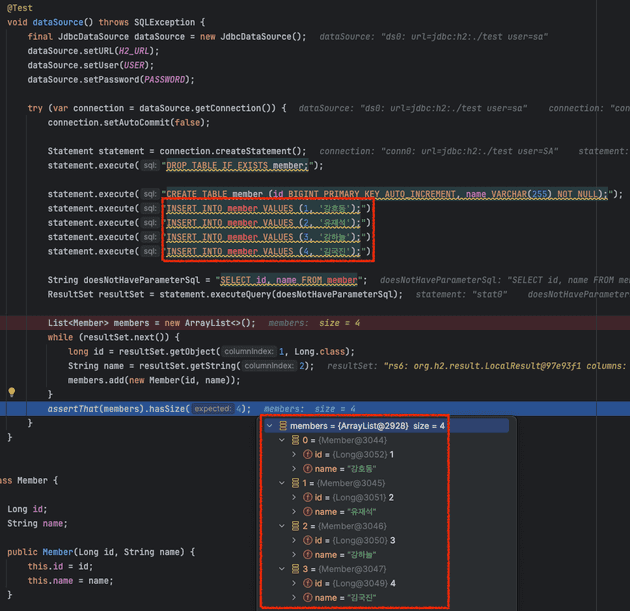Click connection.setAutoCommit(false) line
630x611 pixels.
tap(129, 123)
